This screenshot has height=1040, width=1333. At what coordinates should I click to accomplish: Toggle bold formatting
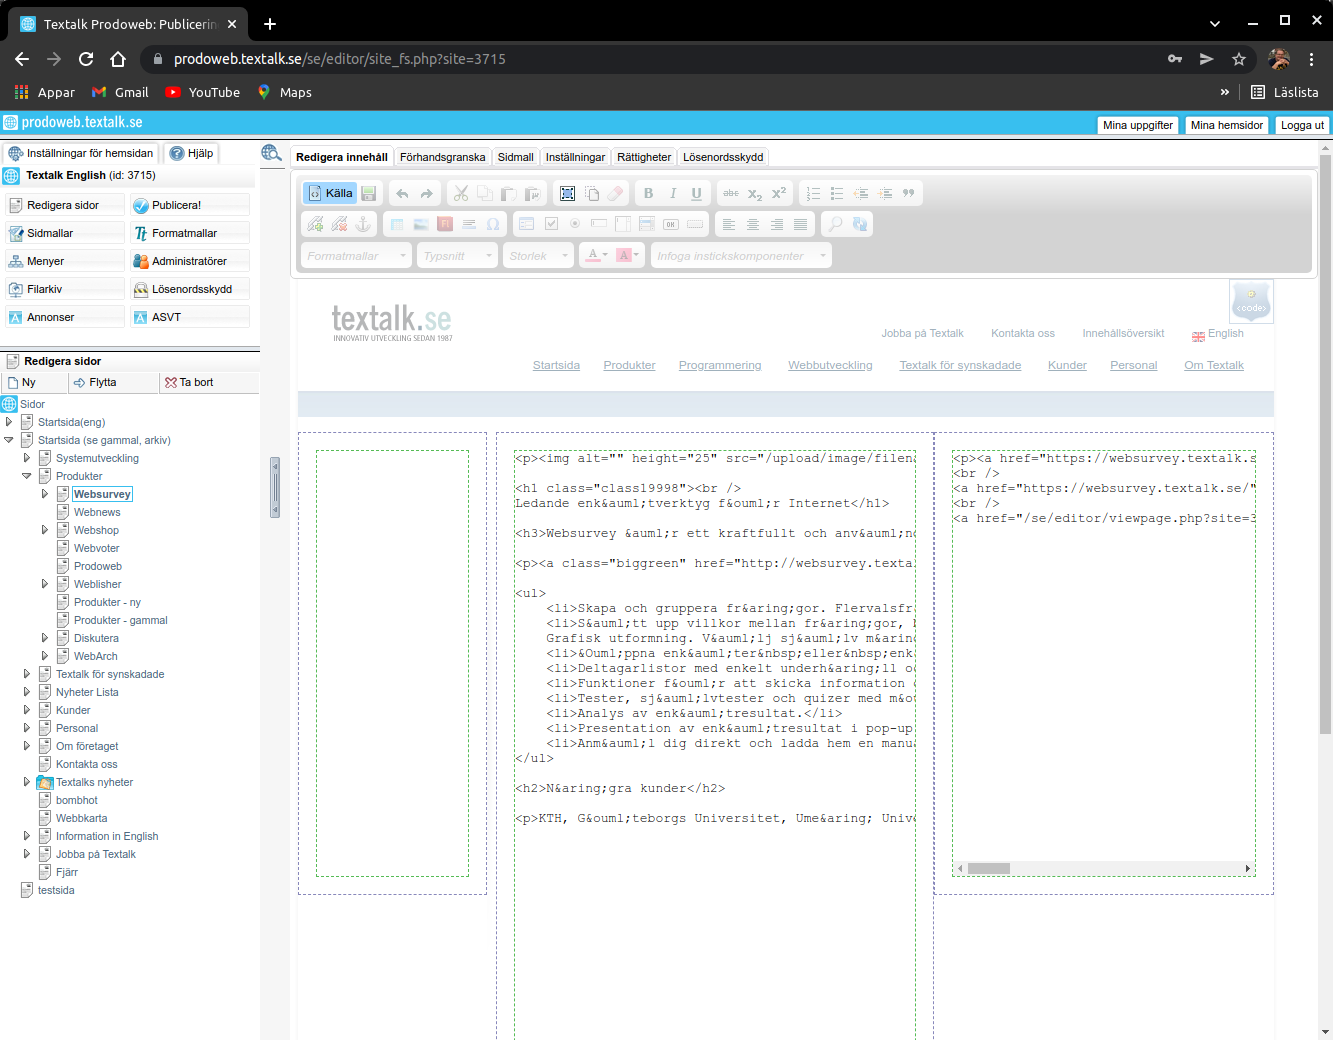pos(649,193)
